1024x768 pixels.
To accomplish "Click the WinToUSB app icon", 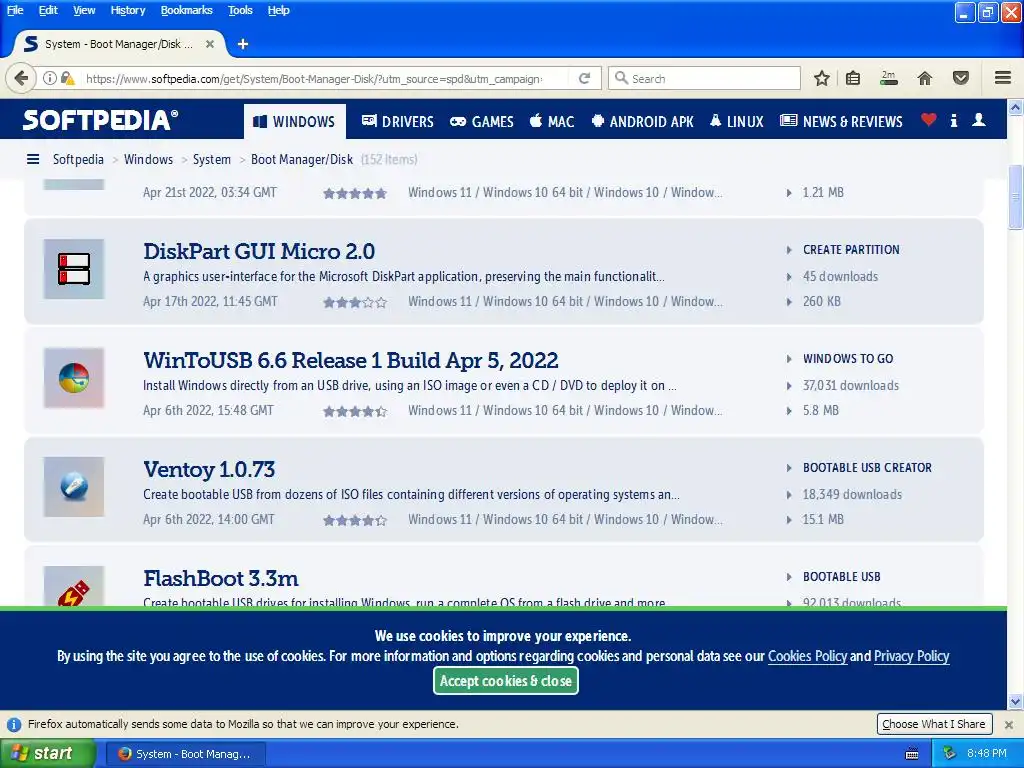I will 74,378.
